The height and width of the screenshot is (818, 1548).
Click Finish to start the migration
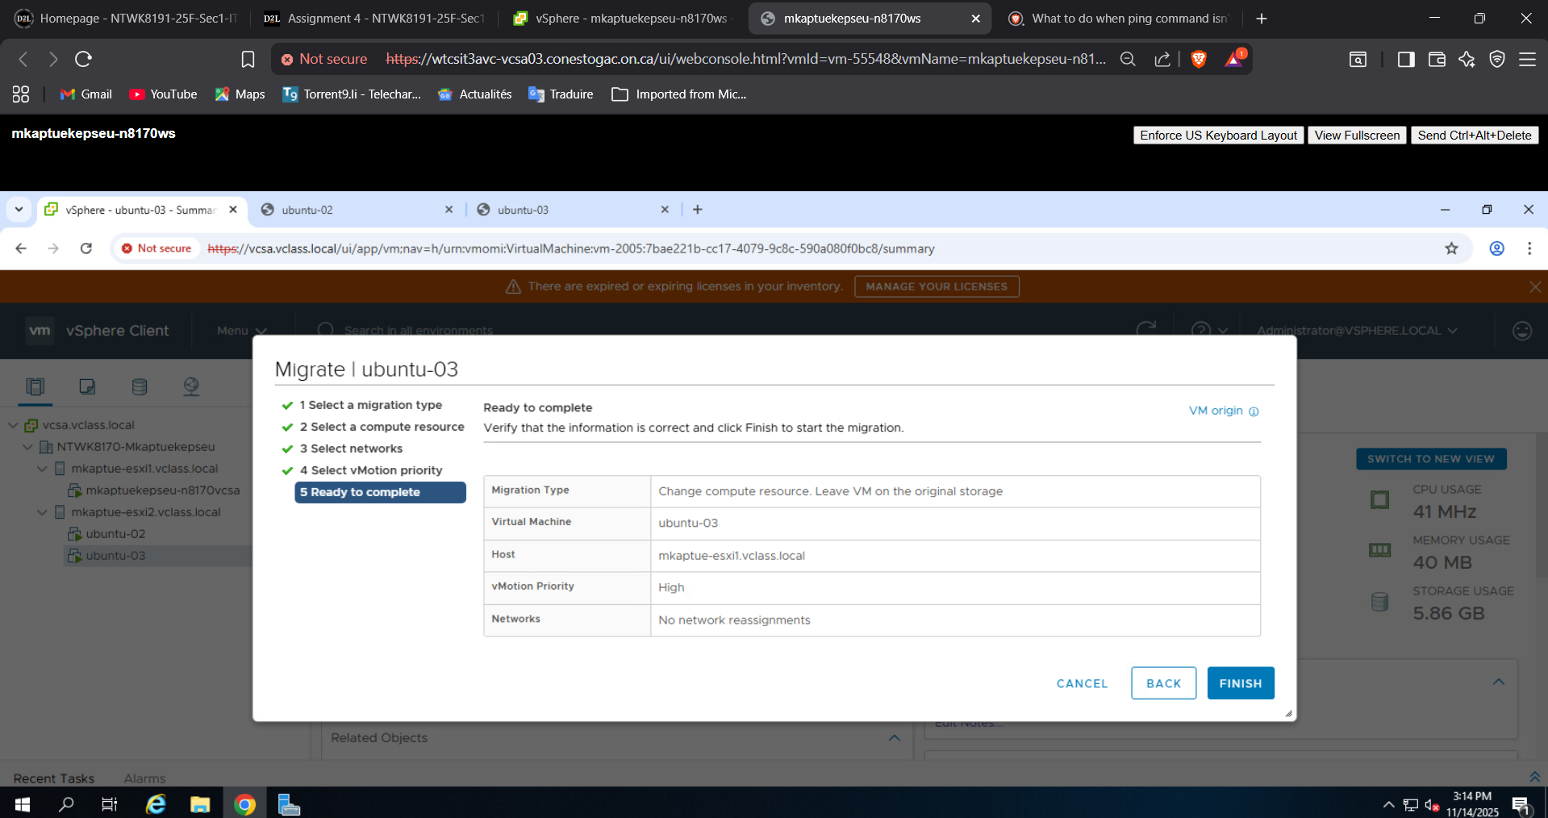tap(1240, 683)
